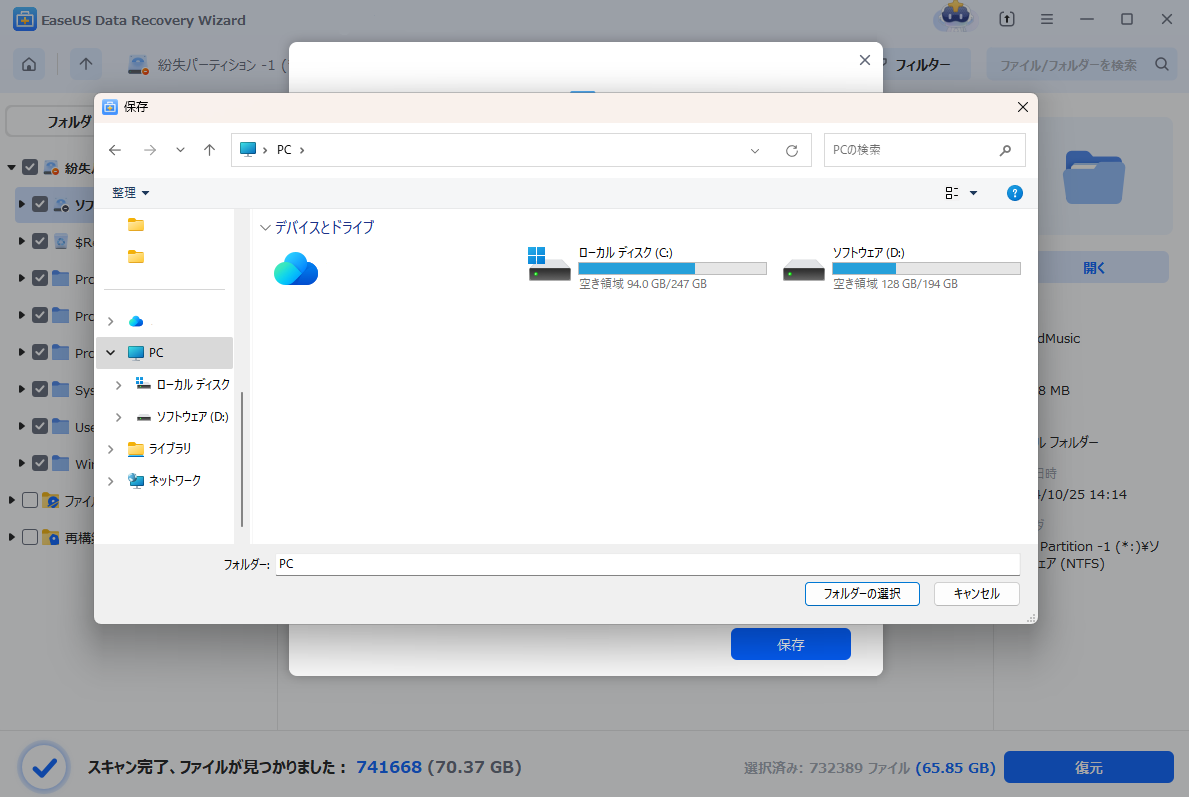
Task: Click the back arrow in save dialog
Action: [x=115, y=150]
